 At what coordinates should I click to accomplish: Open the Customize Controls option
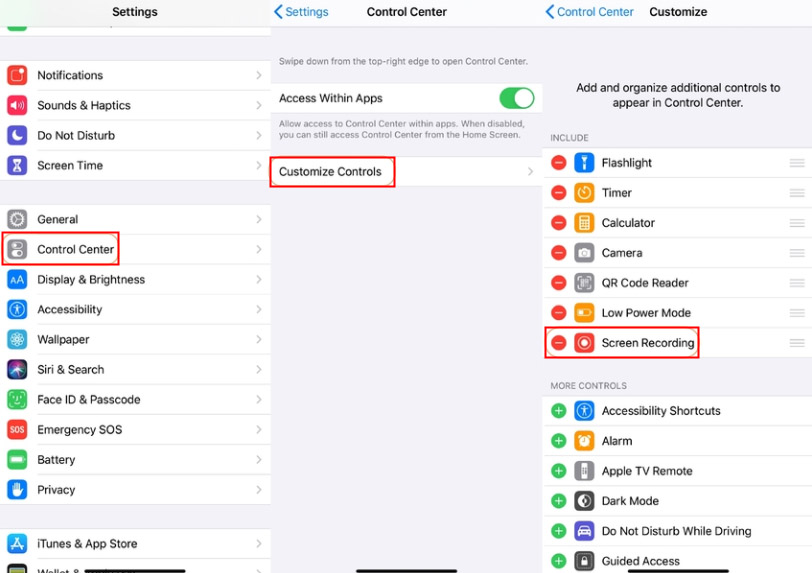[x=407, y=171]
